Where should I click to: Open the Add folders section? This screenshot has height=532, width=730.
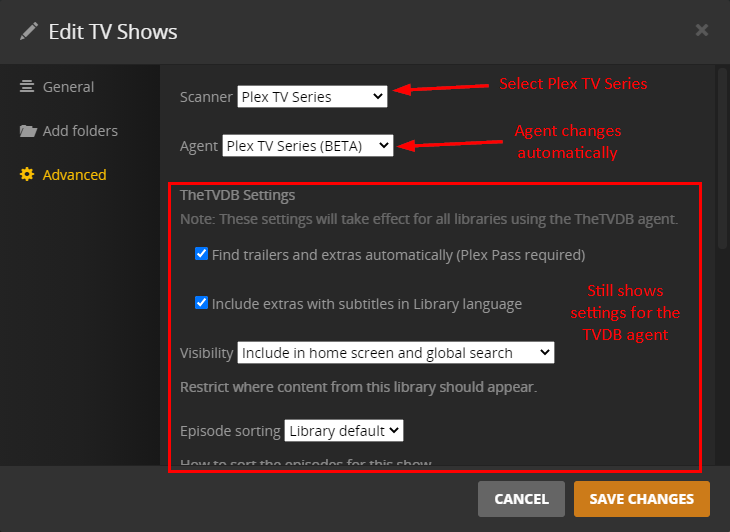click(x=80, y=131)
